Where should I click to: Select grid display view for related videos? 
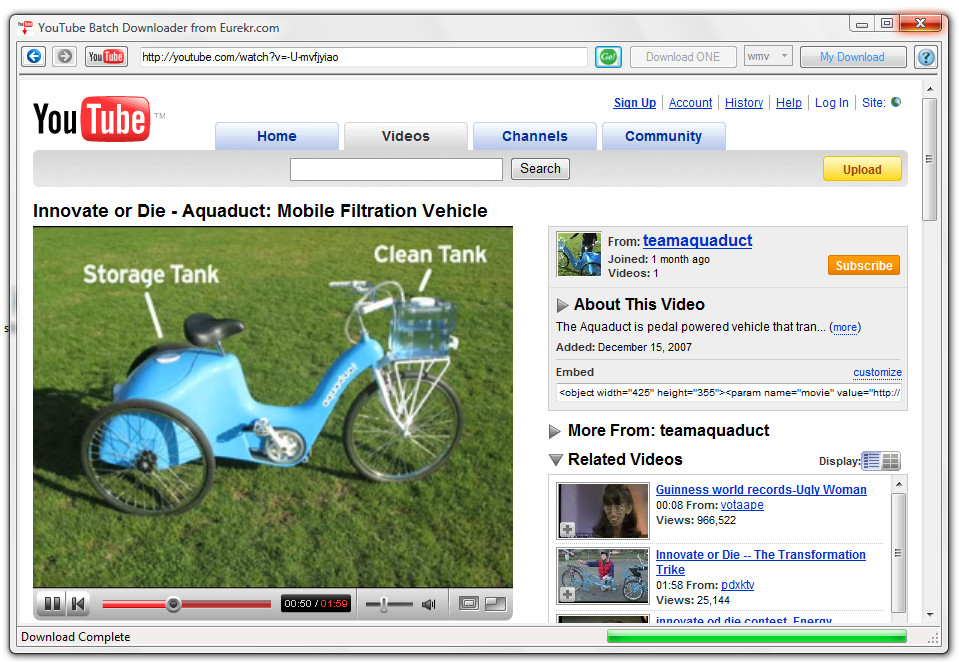tap(890, 461)
